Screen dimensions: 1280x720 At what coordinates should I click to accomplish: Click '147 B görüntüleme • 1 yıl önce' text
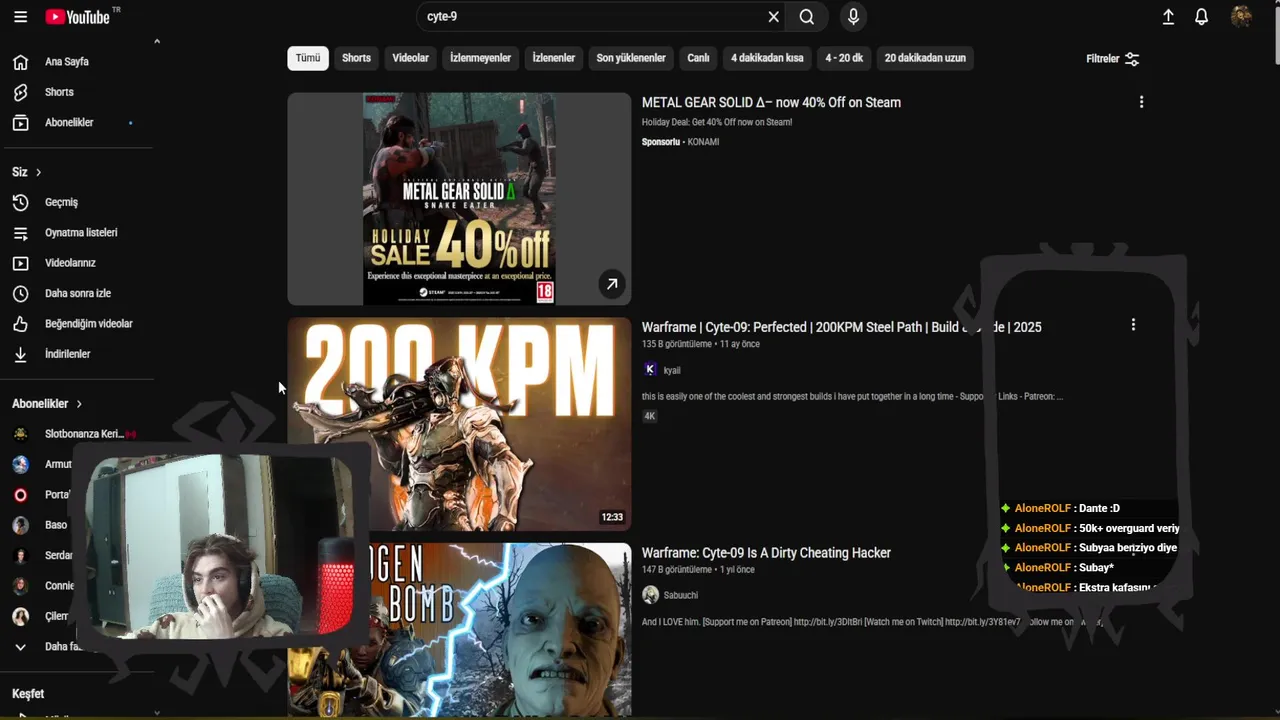point(698,570)
